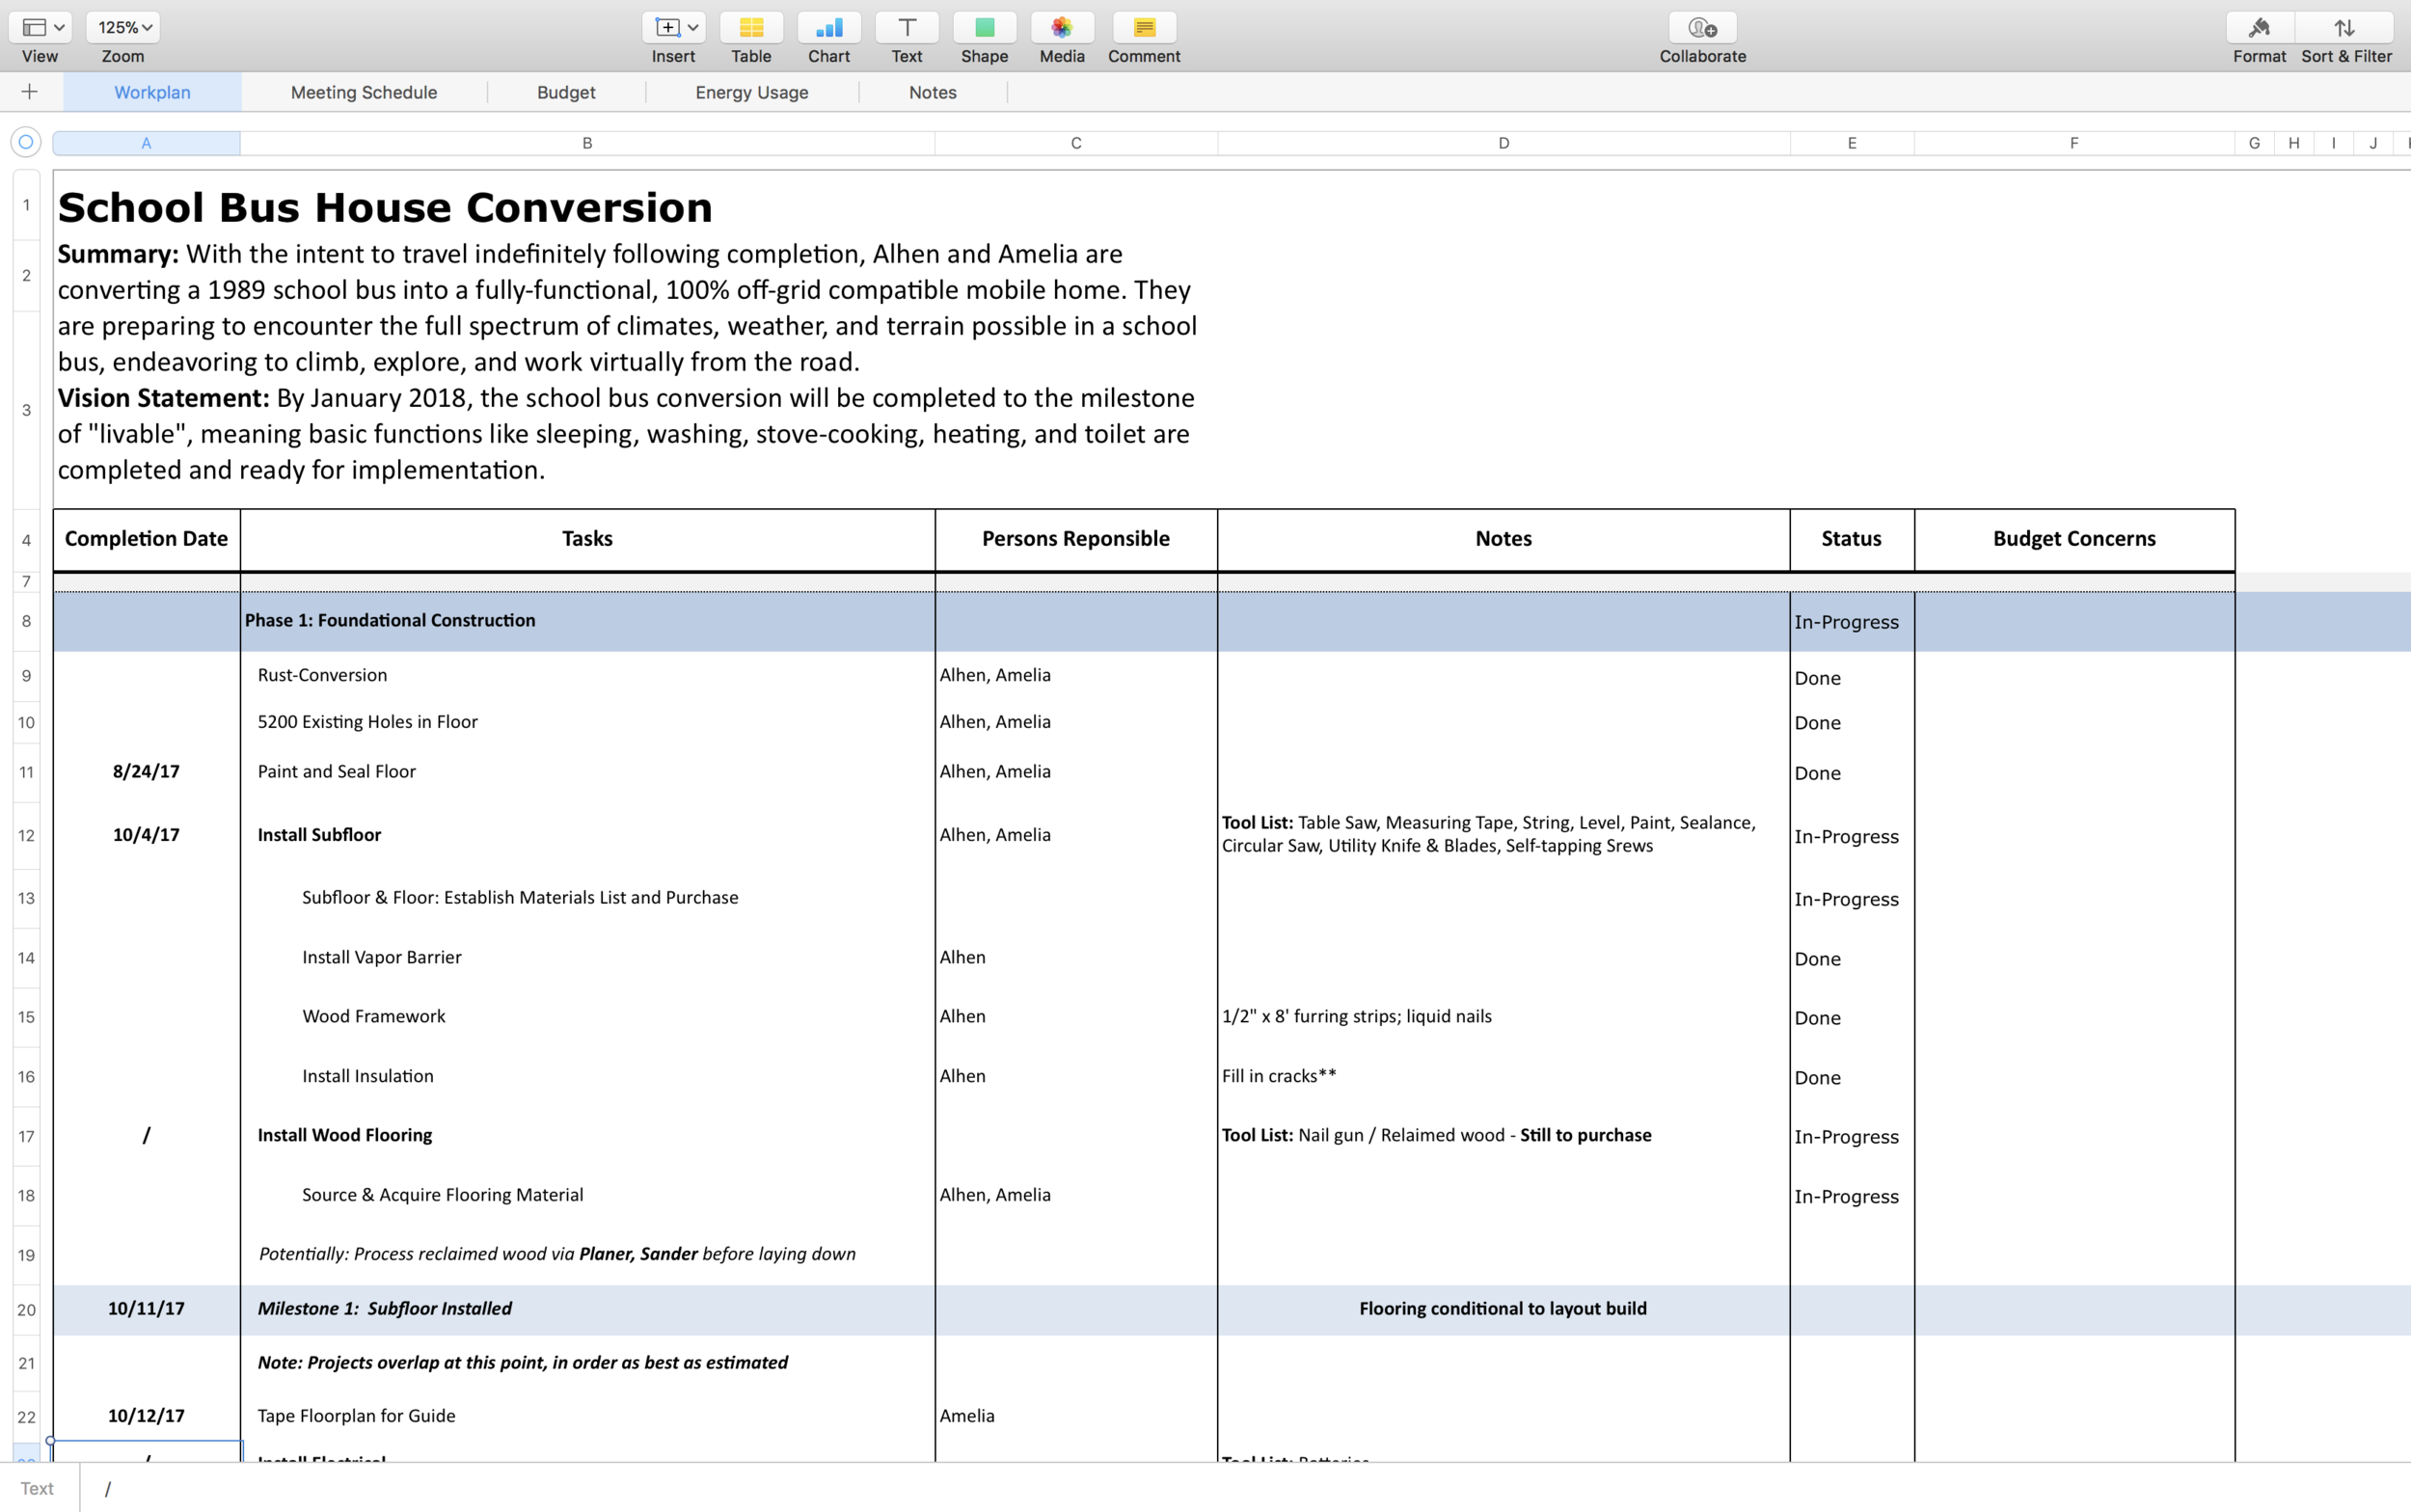Switch to the Budget sheet tab
The height and width of the screenshot is (1512, 2411).
(566, 92)
